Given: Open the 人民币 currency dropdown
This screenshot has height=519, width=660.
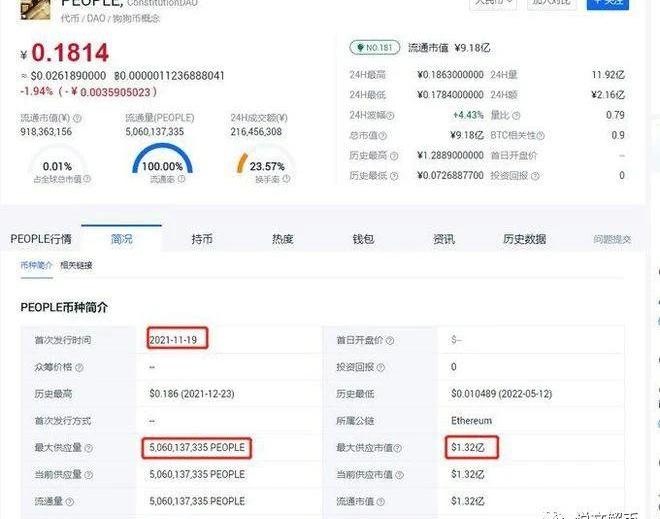Looking at the screenshot, I should coord(494,3).
